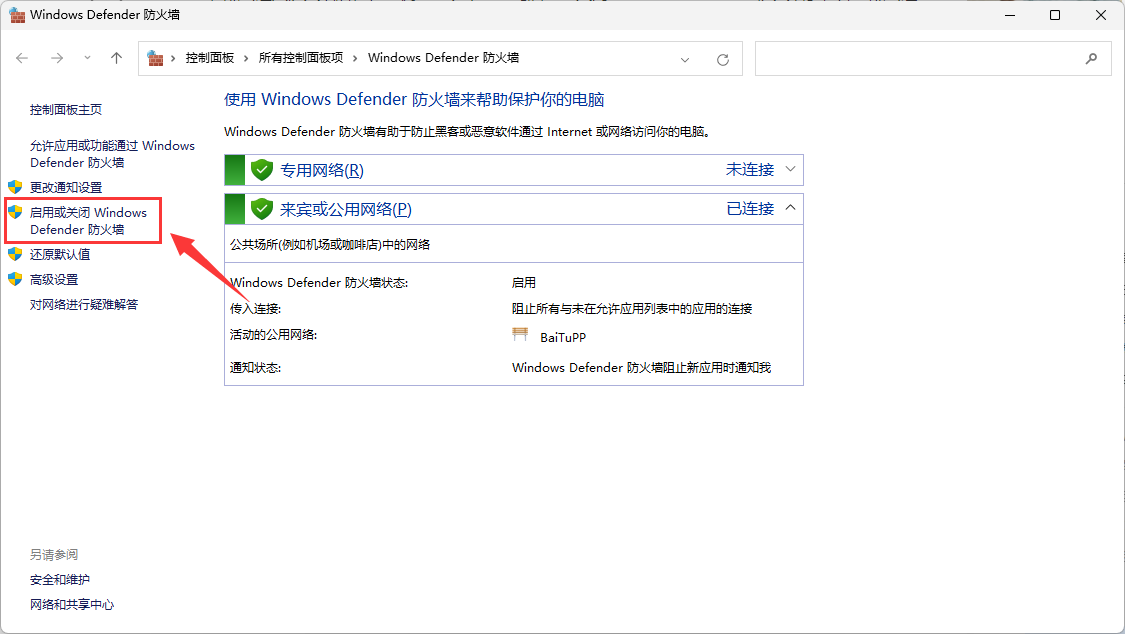Open 更改通知设置 link

[x=66, y=188]
